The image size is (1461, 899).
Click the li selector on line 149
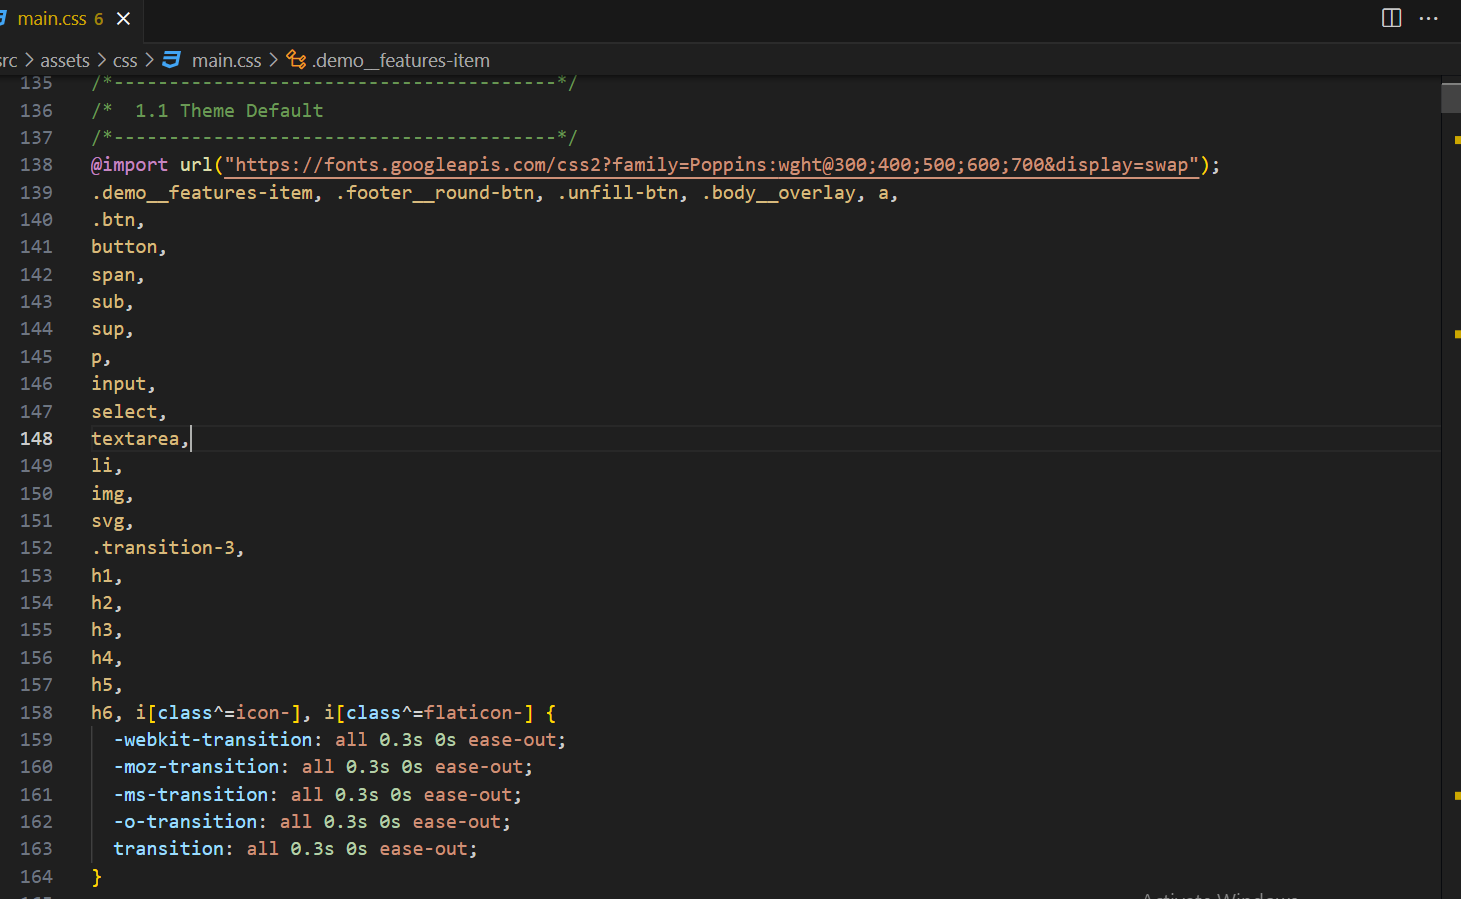click(x=102, y=466)
